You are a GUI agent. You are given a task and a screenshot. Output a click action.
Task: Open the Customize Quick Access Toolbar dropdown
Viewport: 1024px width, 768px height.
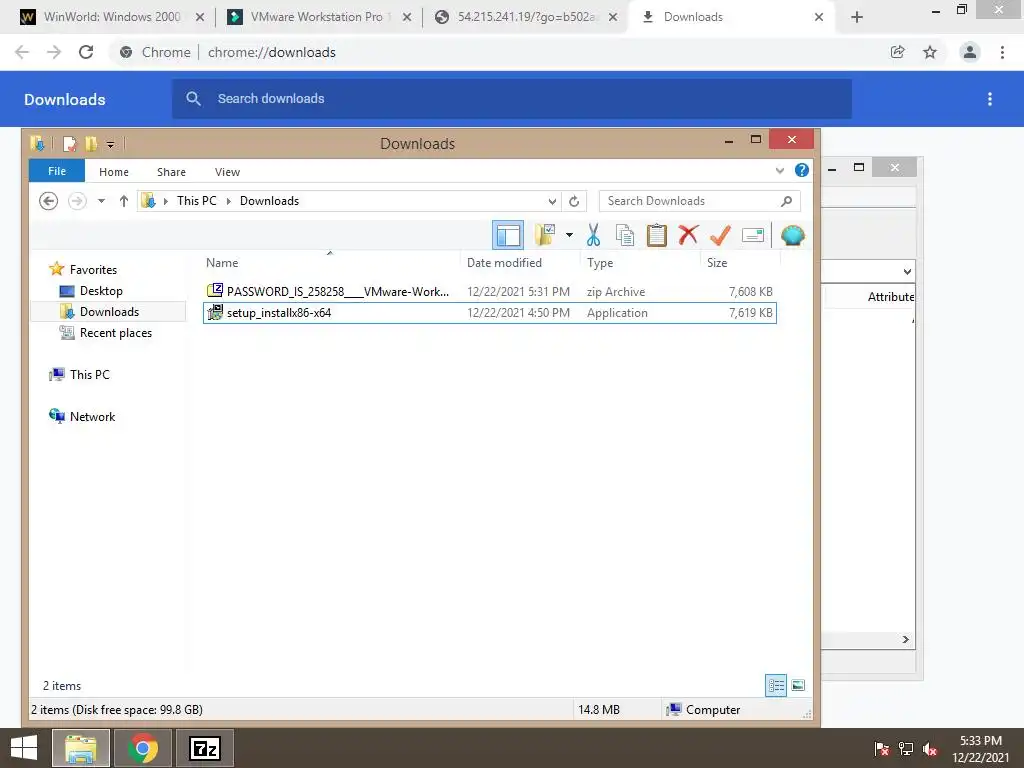110,144
